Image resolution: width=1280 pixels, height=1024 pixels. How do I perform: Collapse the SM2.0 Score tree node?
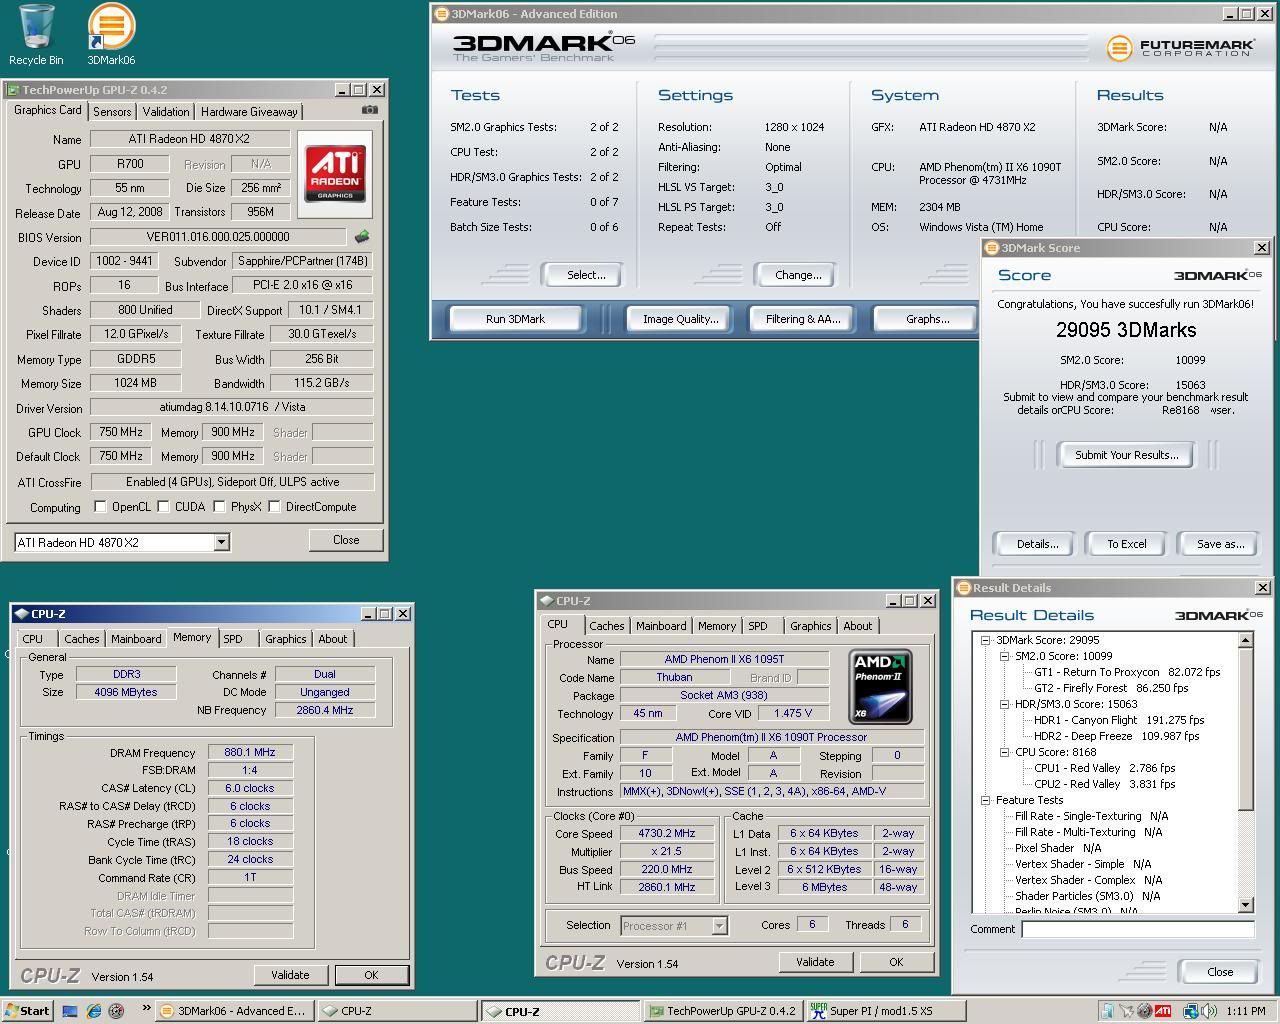[x=1005, y=656]
